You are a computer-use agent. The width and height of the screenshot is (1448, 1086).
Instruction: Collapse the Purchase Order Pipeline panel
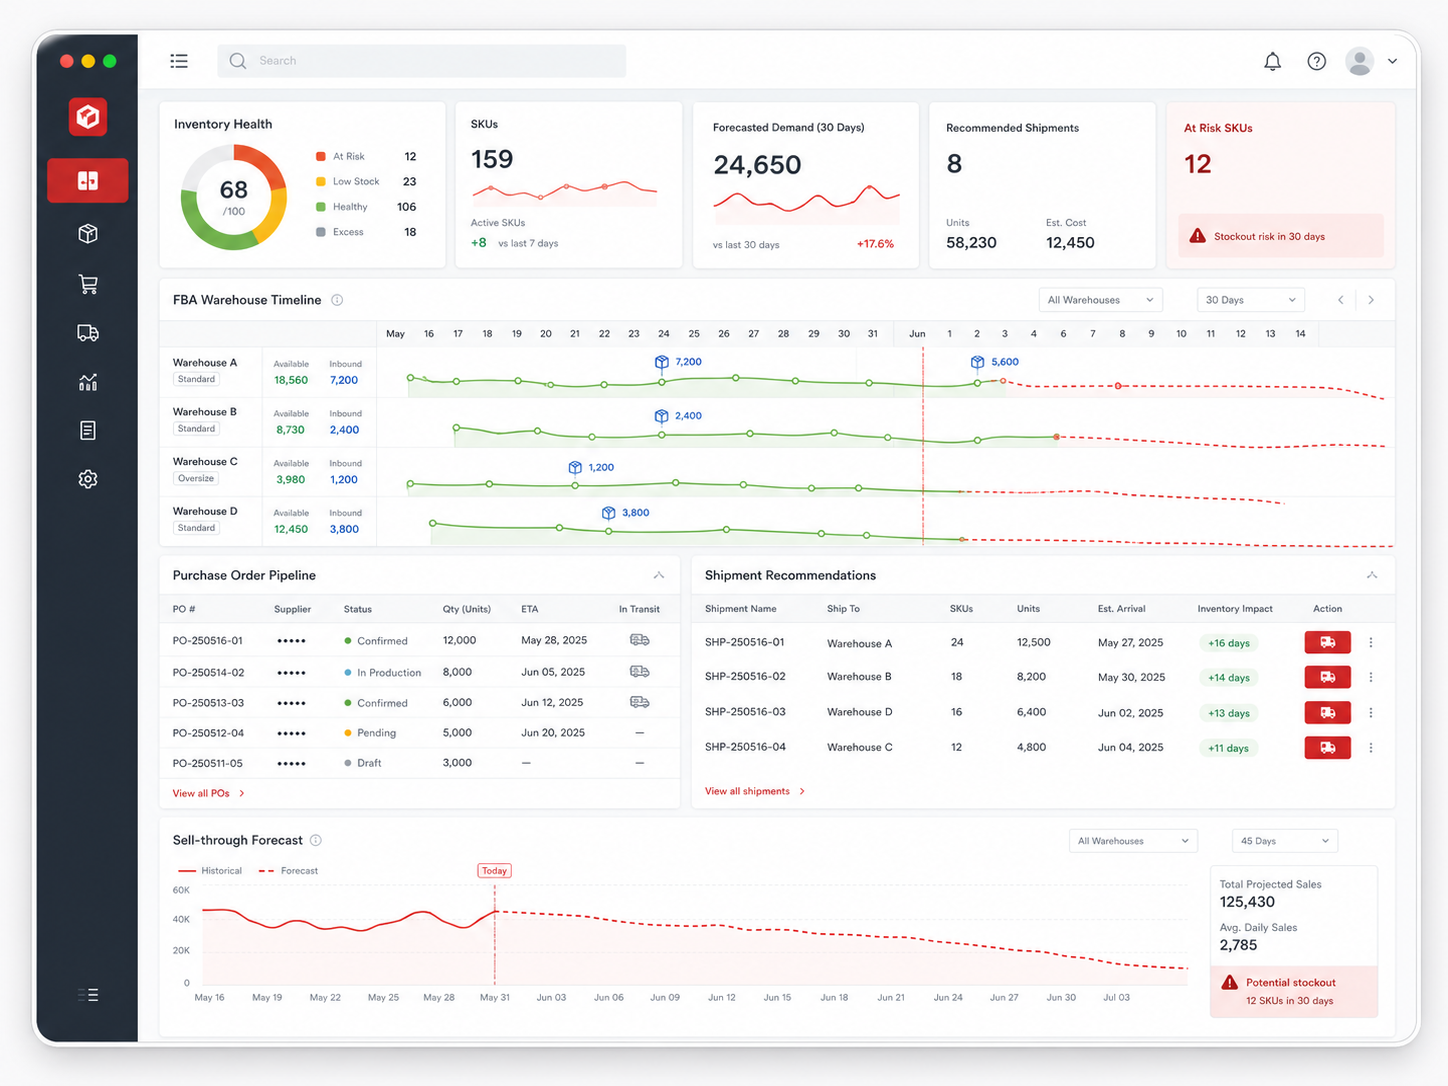click(659, 575)
